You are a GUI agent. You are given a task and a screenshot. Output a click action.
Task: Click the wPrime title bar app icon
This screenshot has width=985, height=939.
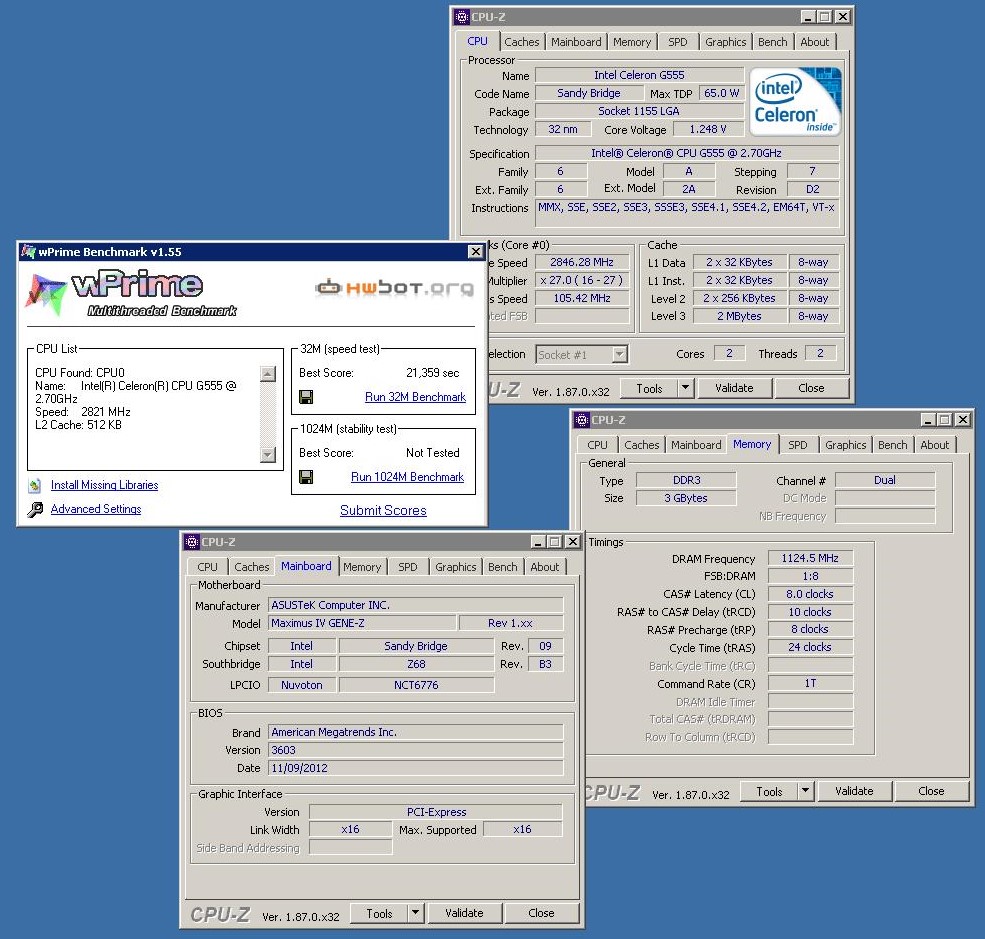pyautogui.click(x=28, y=252)
